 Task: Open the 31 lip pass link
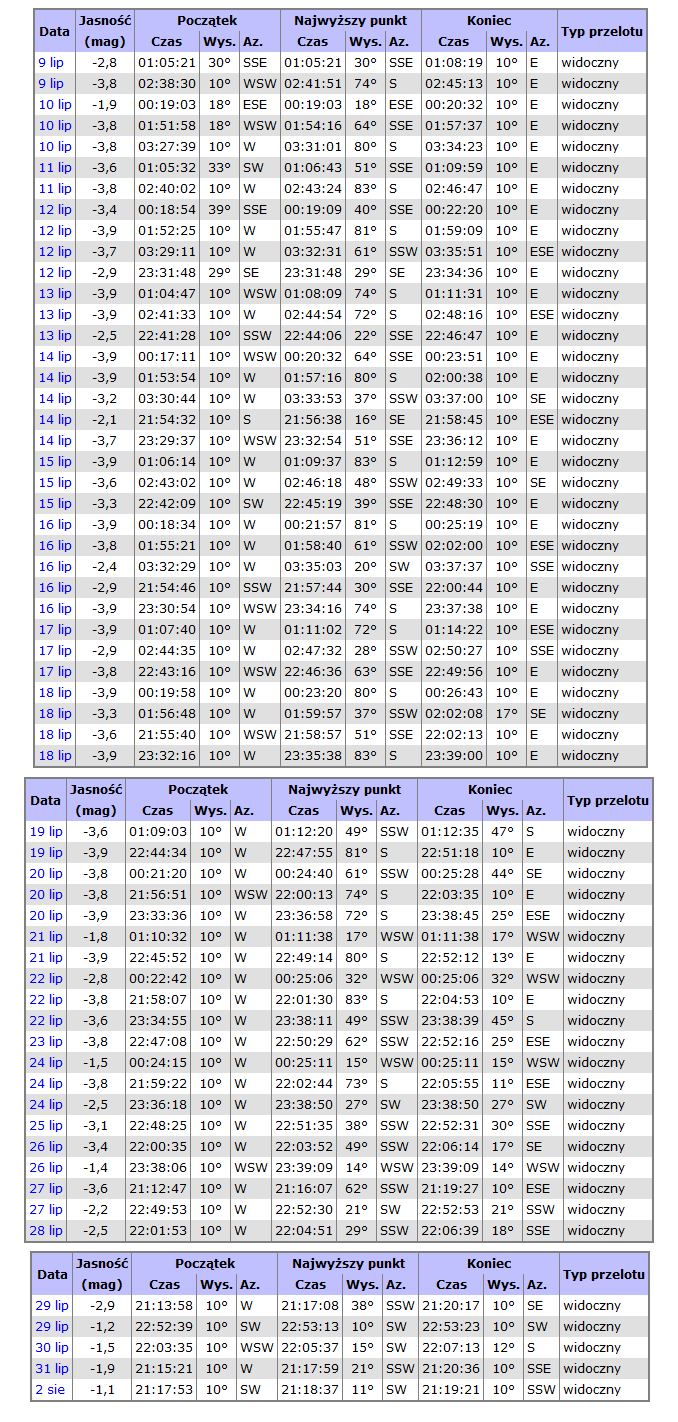pyautogui.click(x=52, y=1368)
